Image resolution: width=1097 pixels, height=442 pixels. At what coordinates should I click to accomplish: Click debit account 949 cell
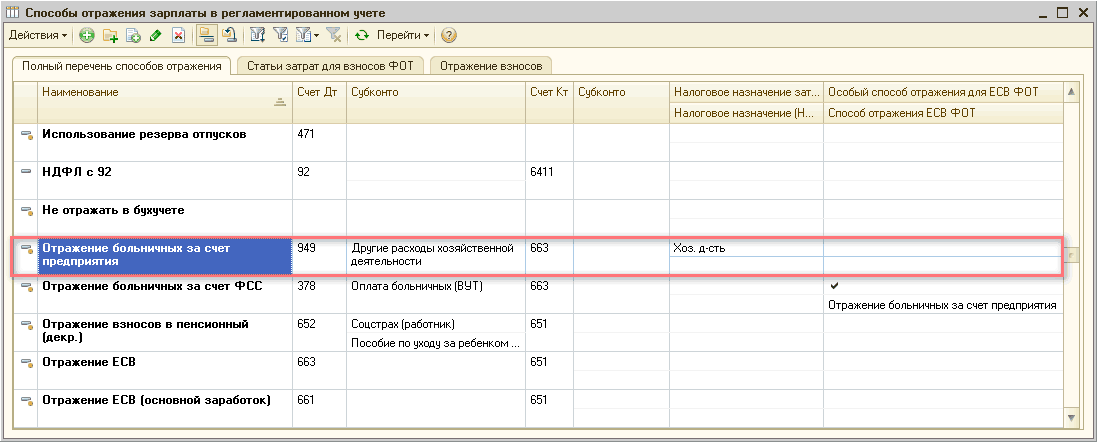[x=319, y=256]
